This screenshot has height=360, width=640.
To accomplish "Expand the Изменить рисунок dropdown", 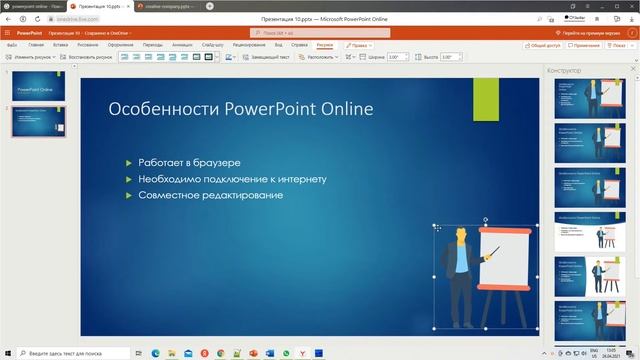I will coord(54,57).
